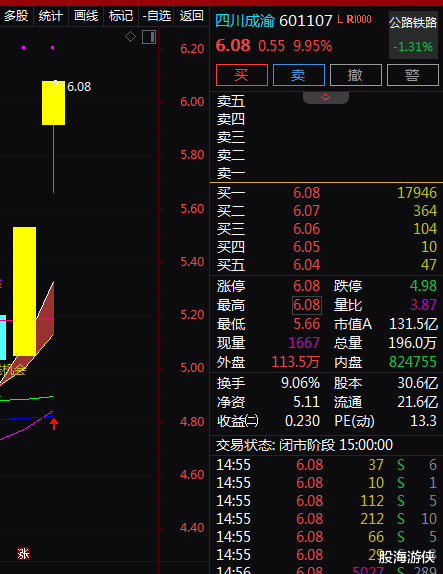Select the tall yellow candlestick near 5.40
The image size is (443, 574).
[x=25, y=291]
